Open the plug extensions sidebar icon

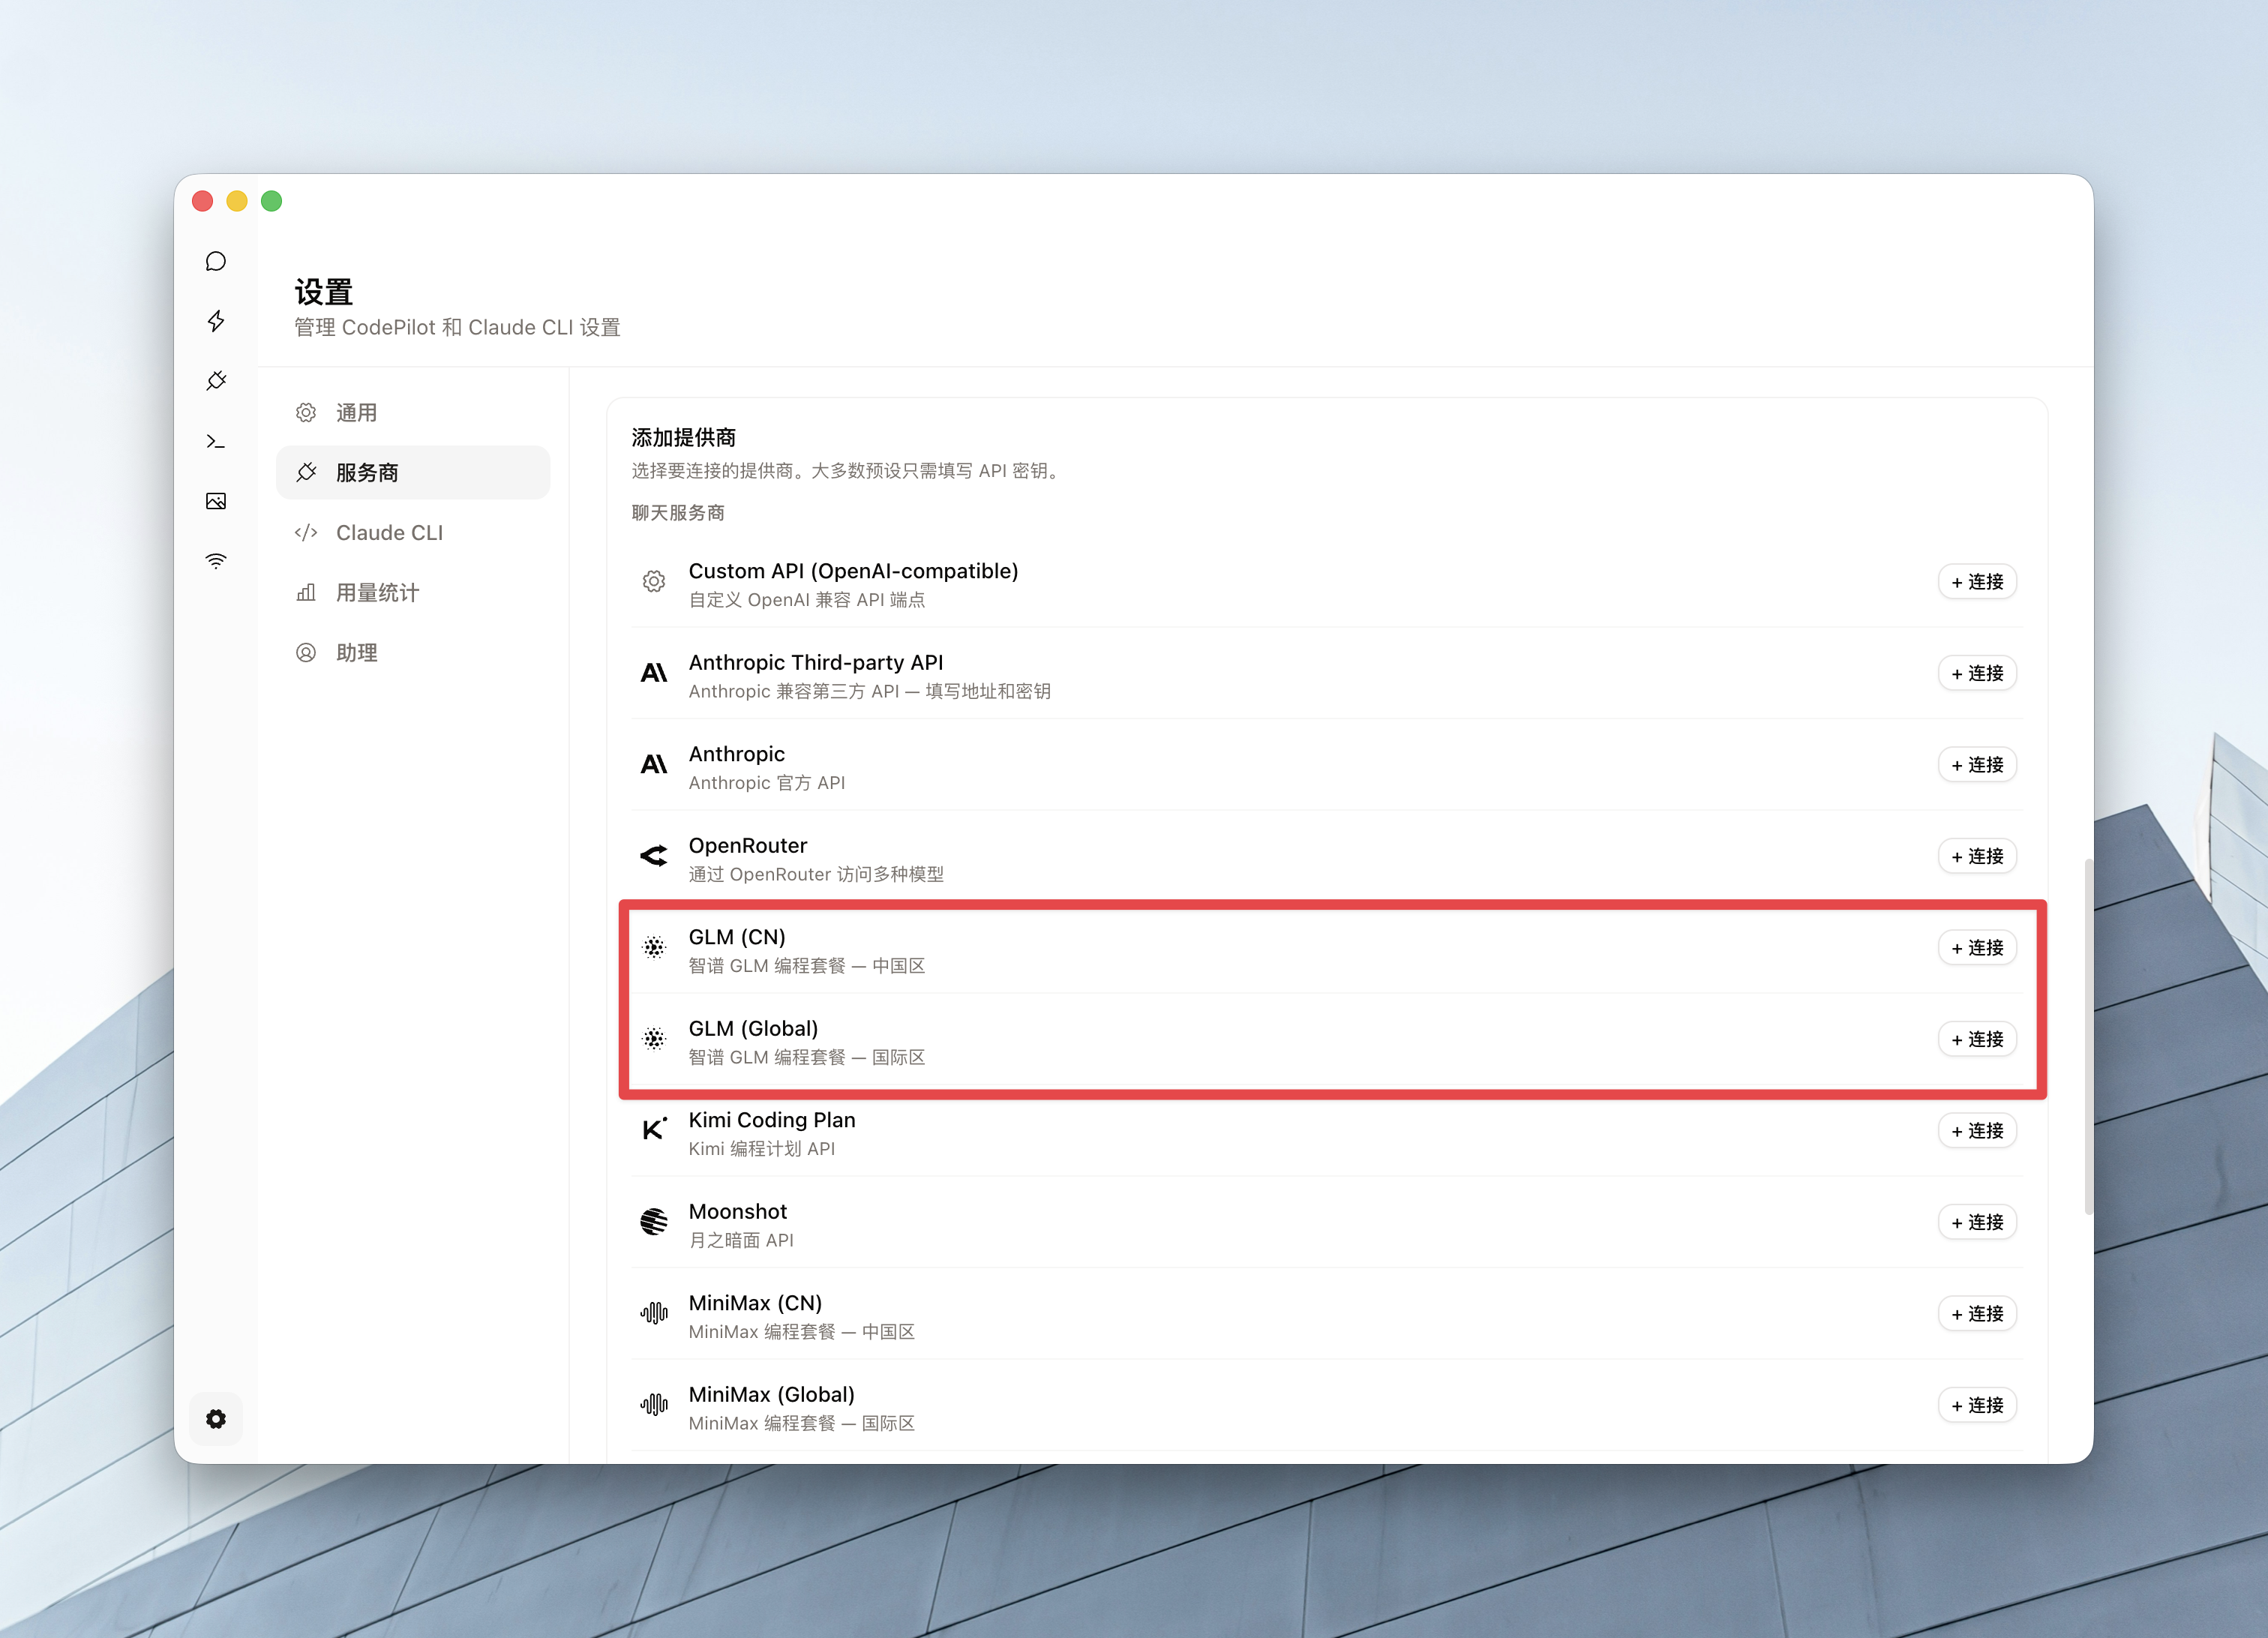click(216, 381)
